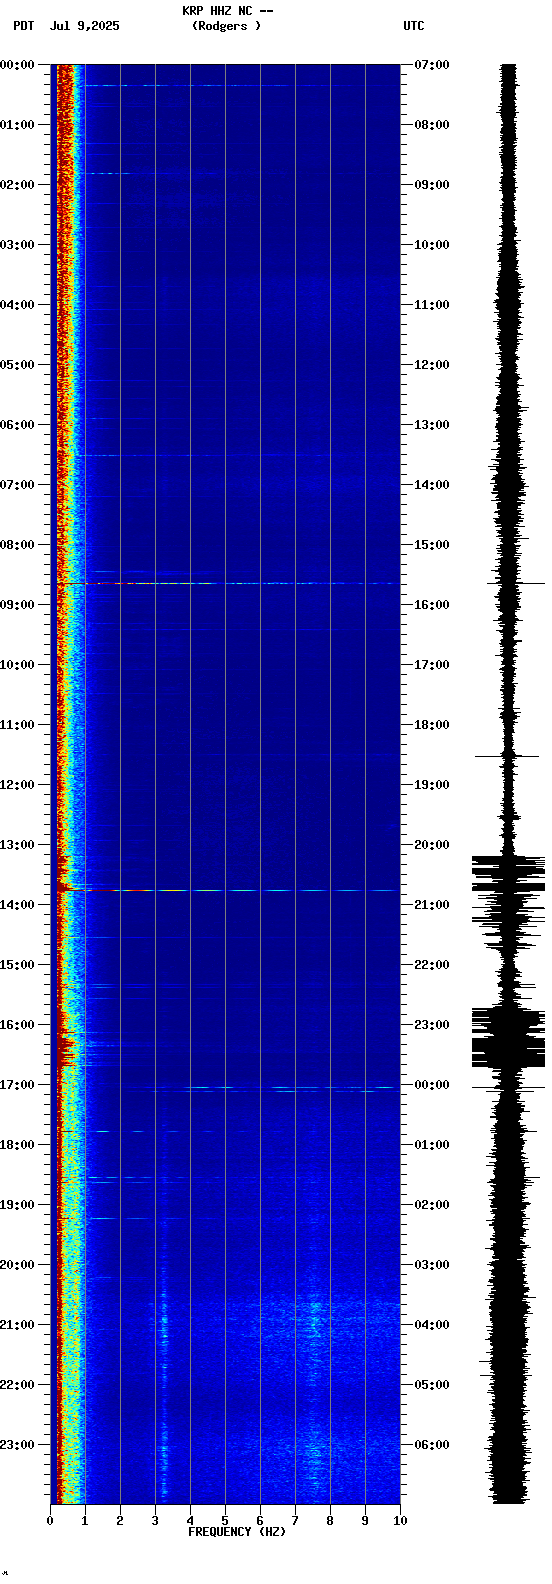The image size is (552, 1584).
Task: Select the PDT time label 04:00
Action: pos(17,305)
